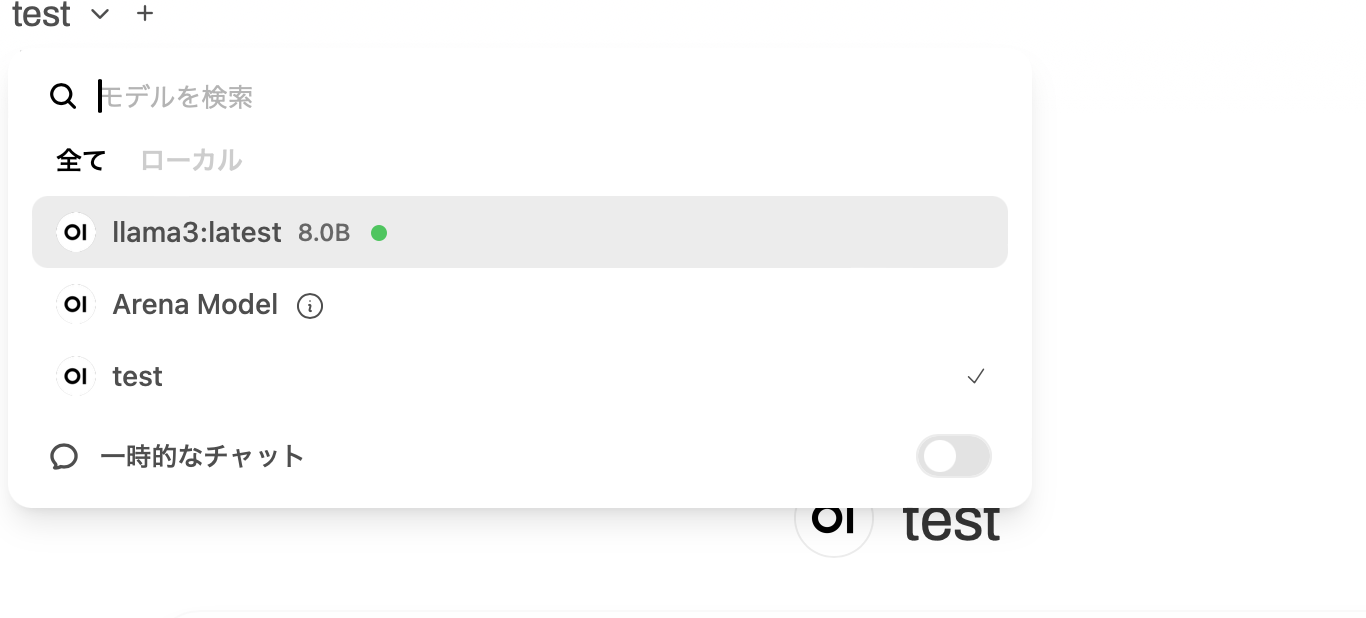Switch to the 全て tab

pyautogui.click(x=81, y=160)
